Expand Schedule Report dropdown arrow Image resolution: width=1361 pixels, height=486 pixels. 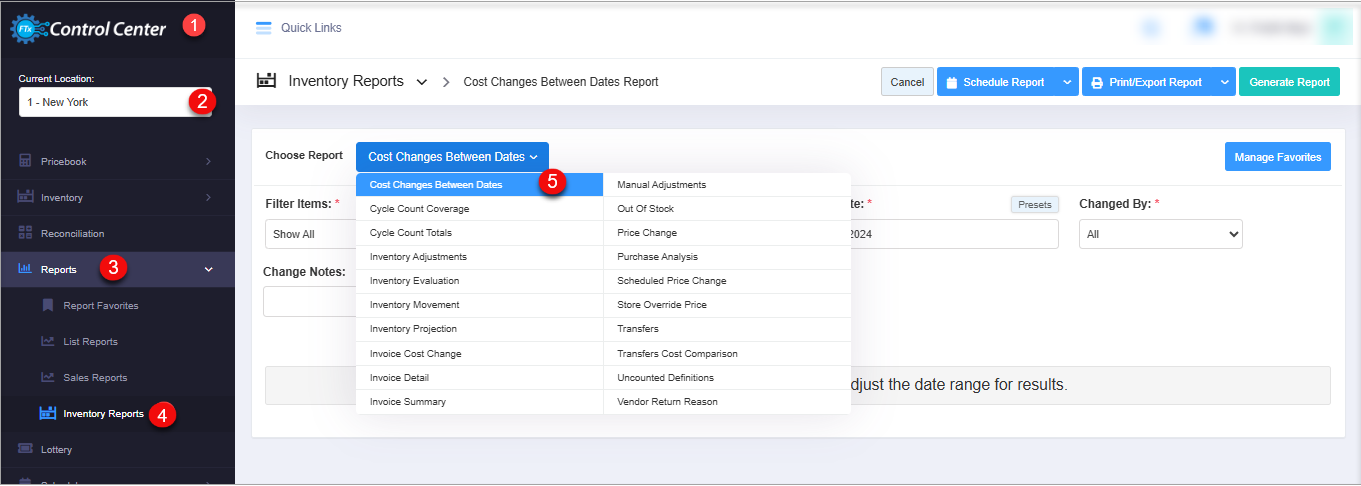click(1066, 82)
